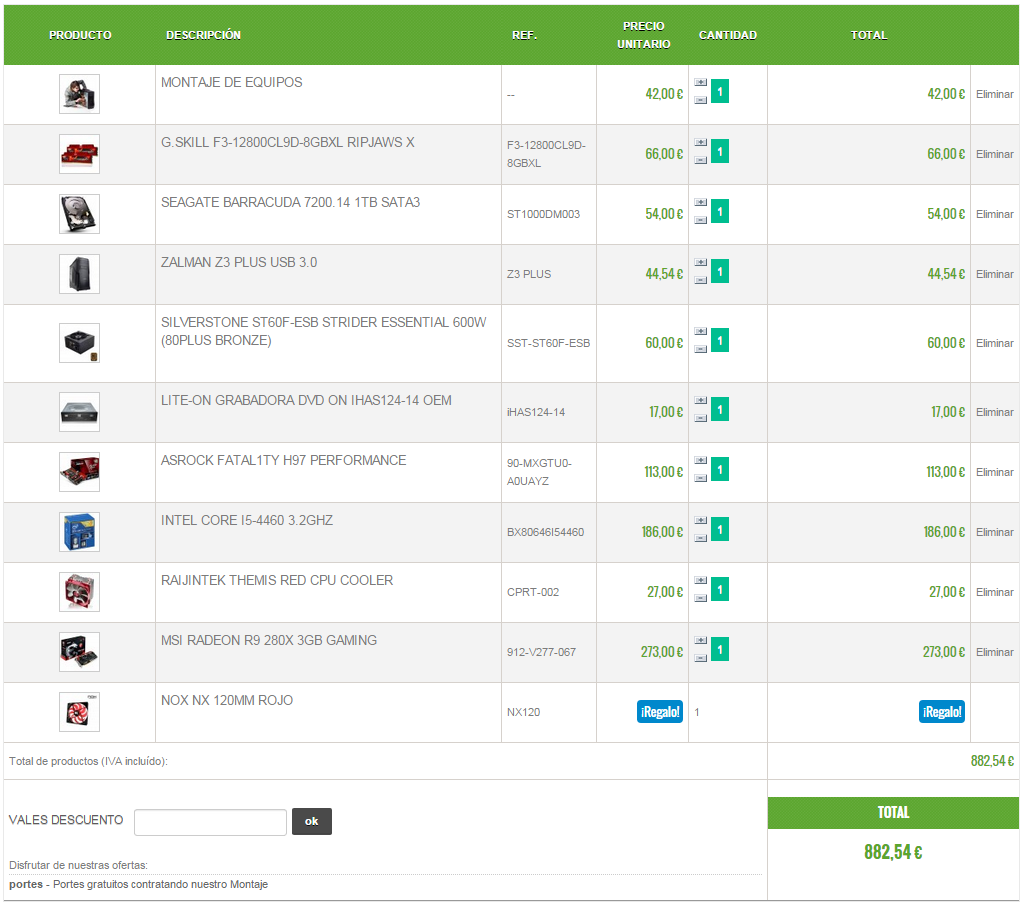Click reference text 'ST1000DM003'
The width and height of the screenshot is (1025, 905).
point(543,215)
